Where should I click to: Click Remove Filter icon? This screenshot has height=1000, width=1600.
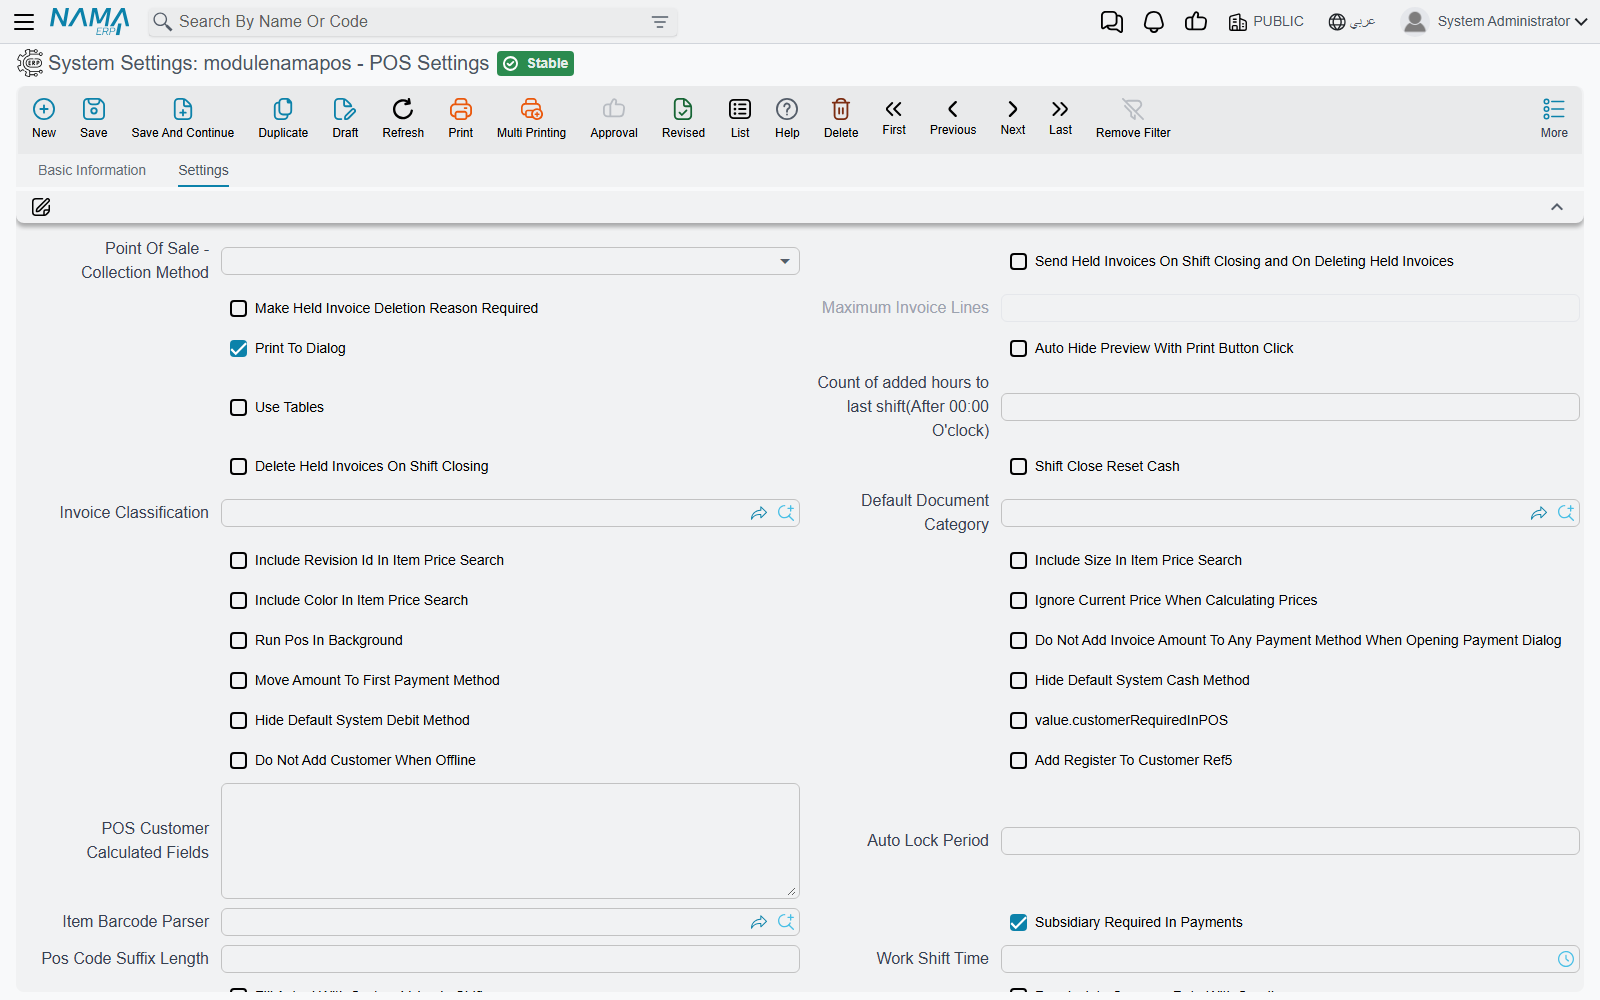click(x=1133, y=109)
